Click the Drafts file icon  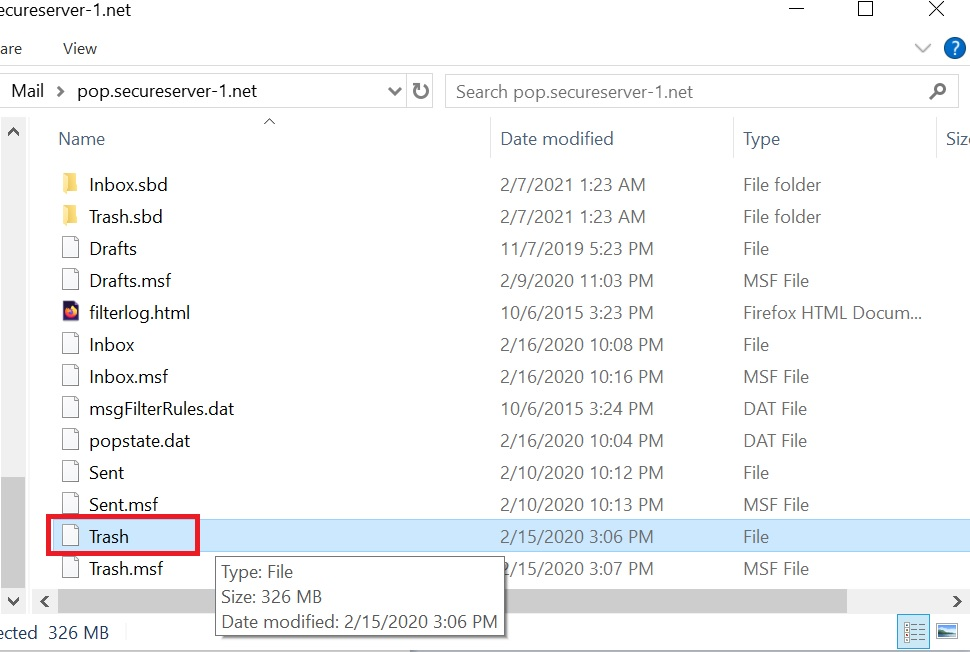[71, 247]
